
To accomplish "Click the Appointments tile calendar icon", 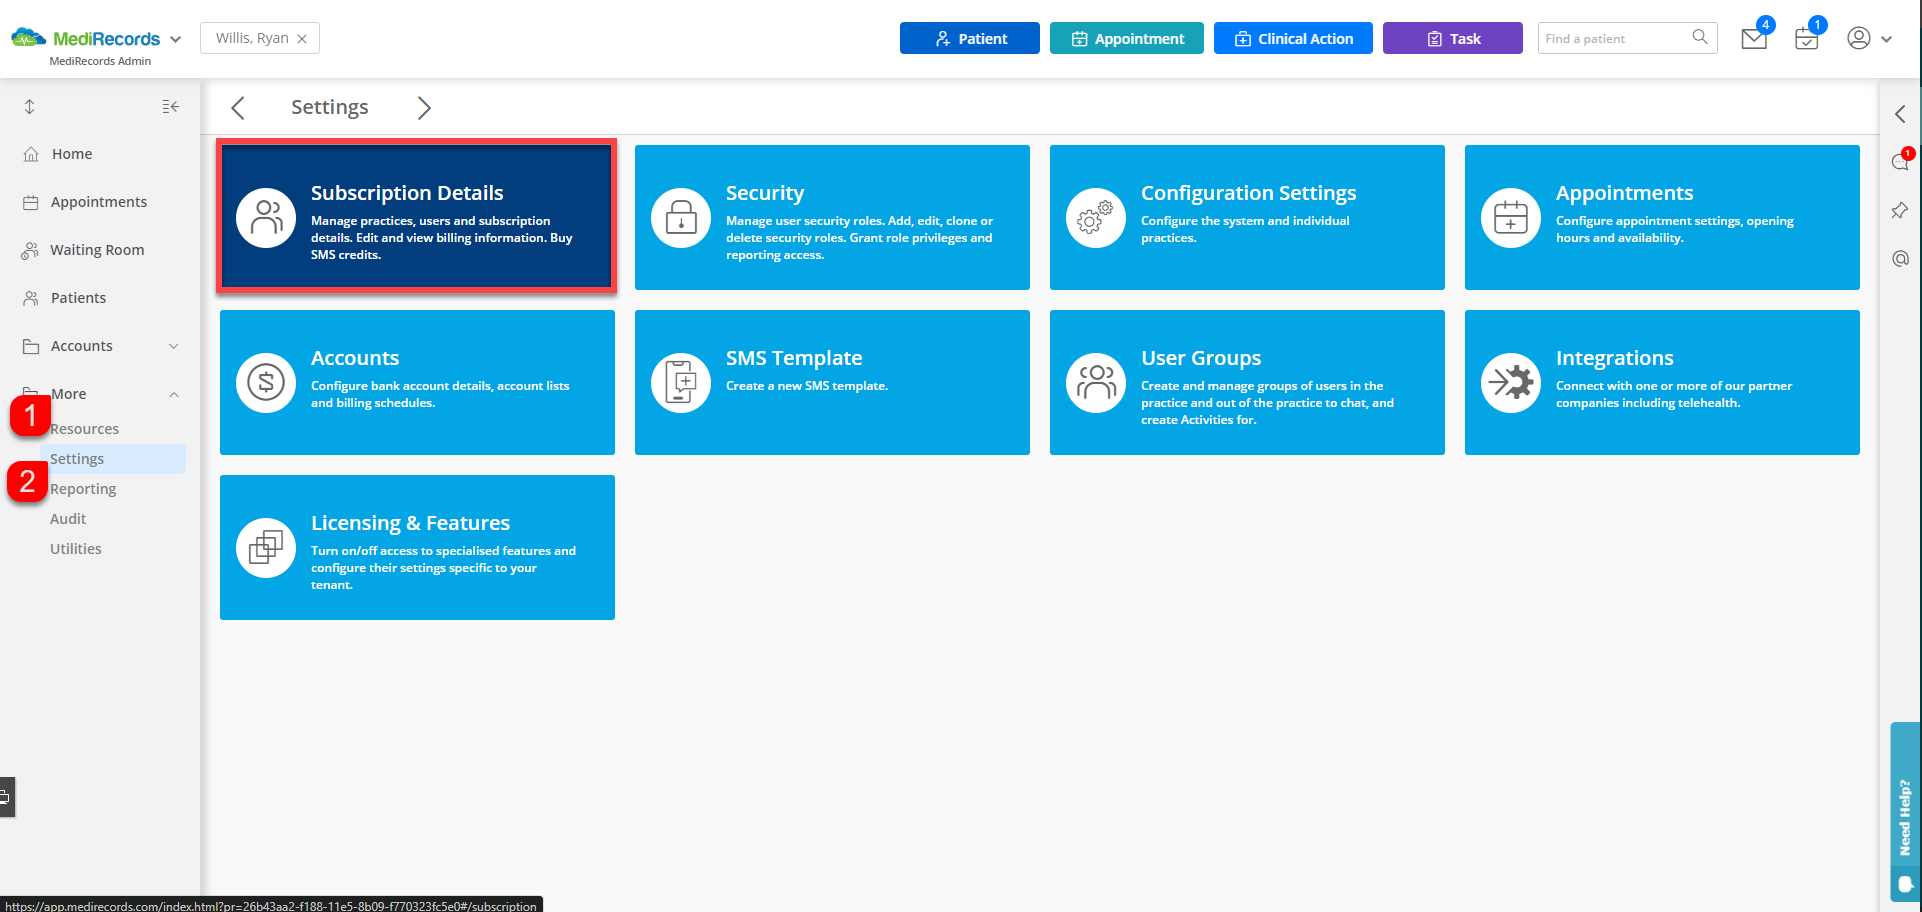I will [x=1511, y=217].
